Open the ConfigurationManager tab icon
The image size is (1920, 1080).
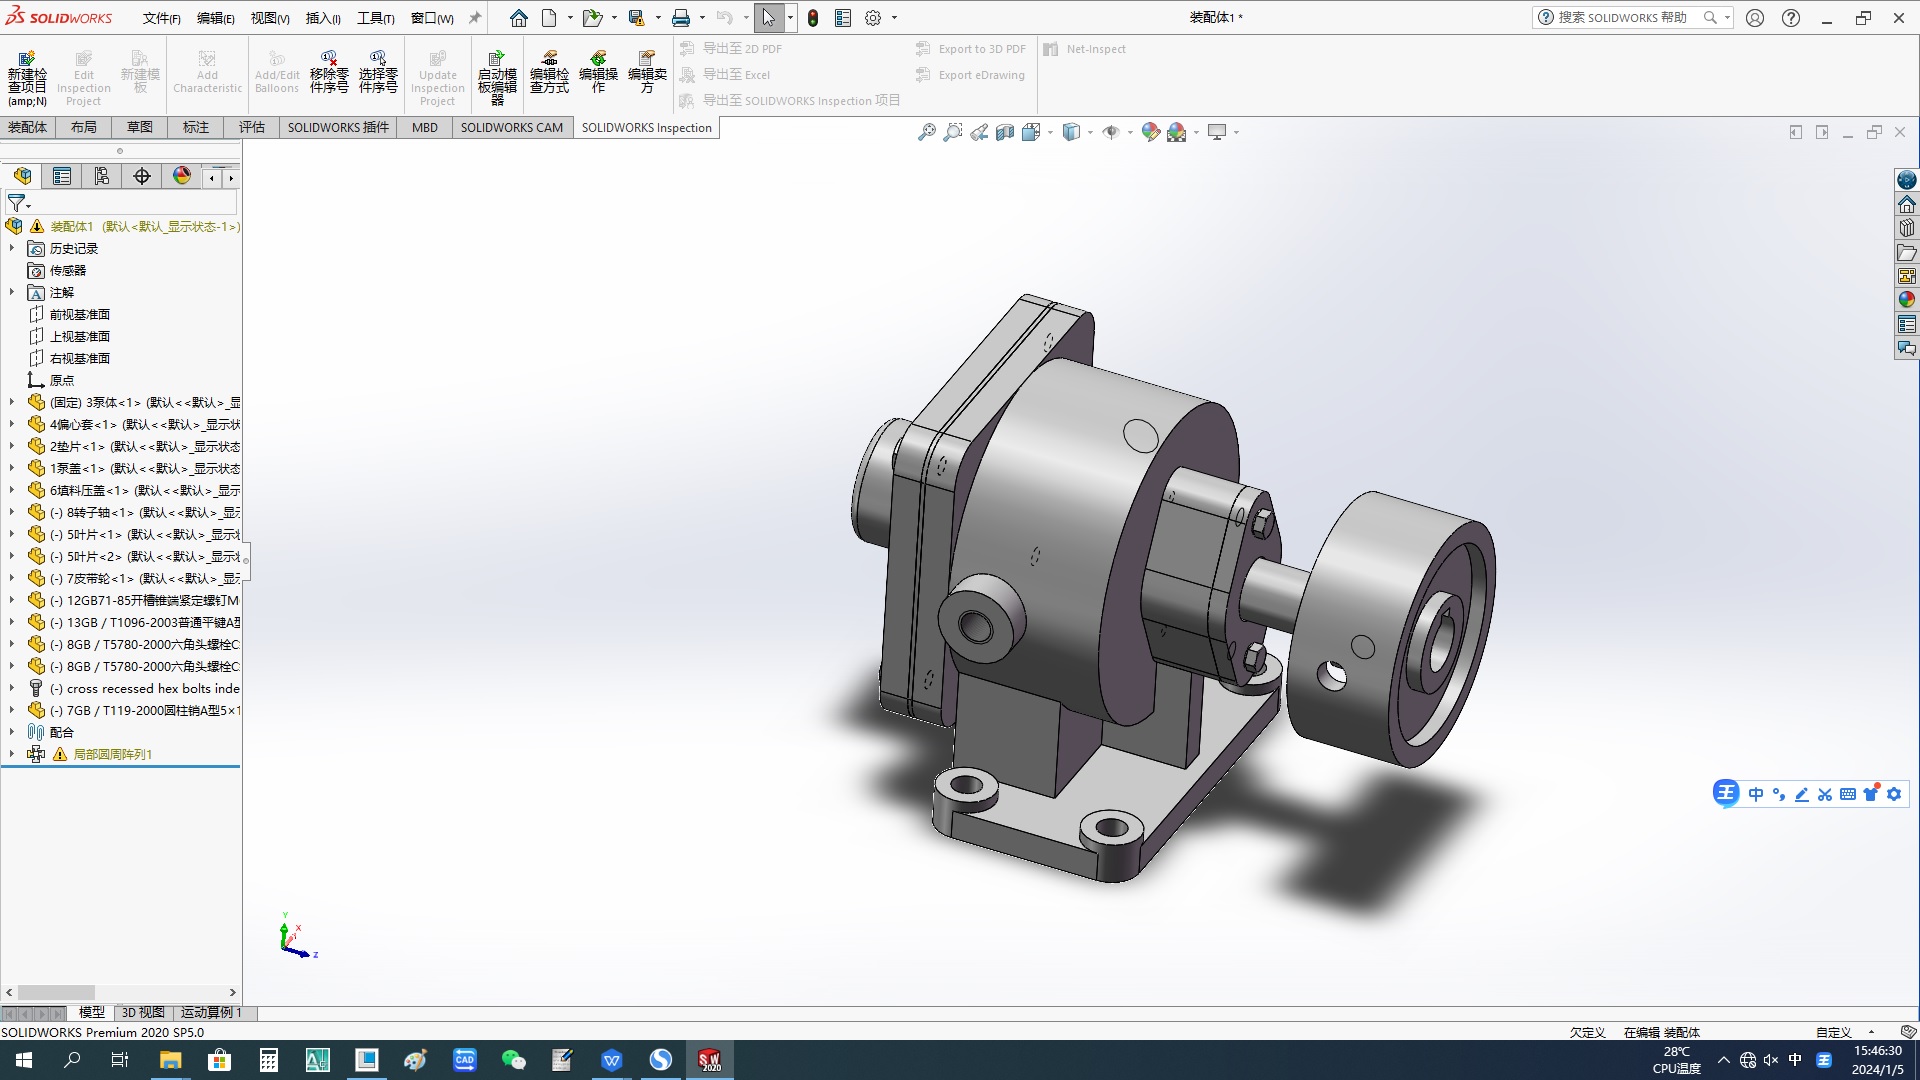102,177
